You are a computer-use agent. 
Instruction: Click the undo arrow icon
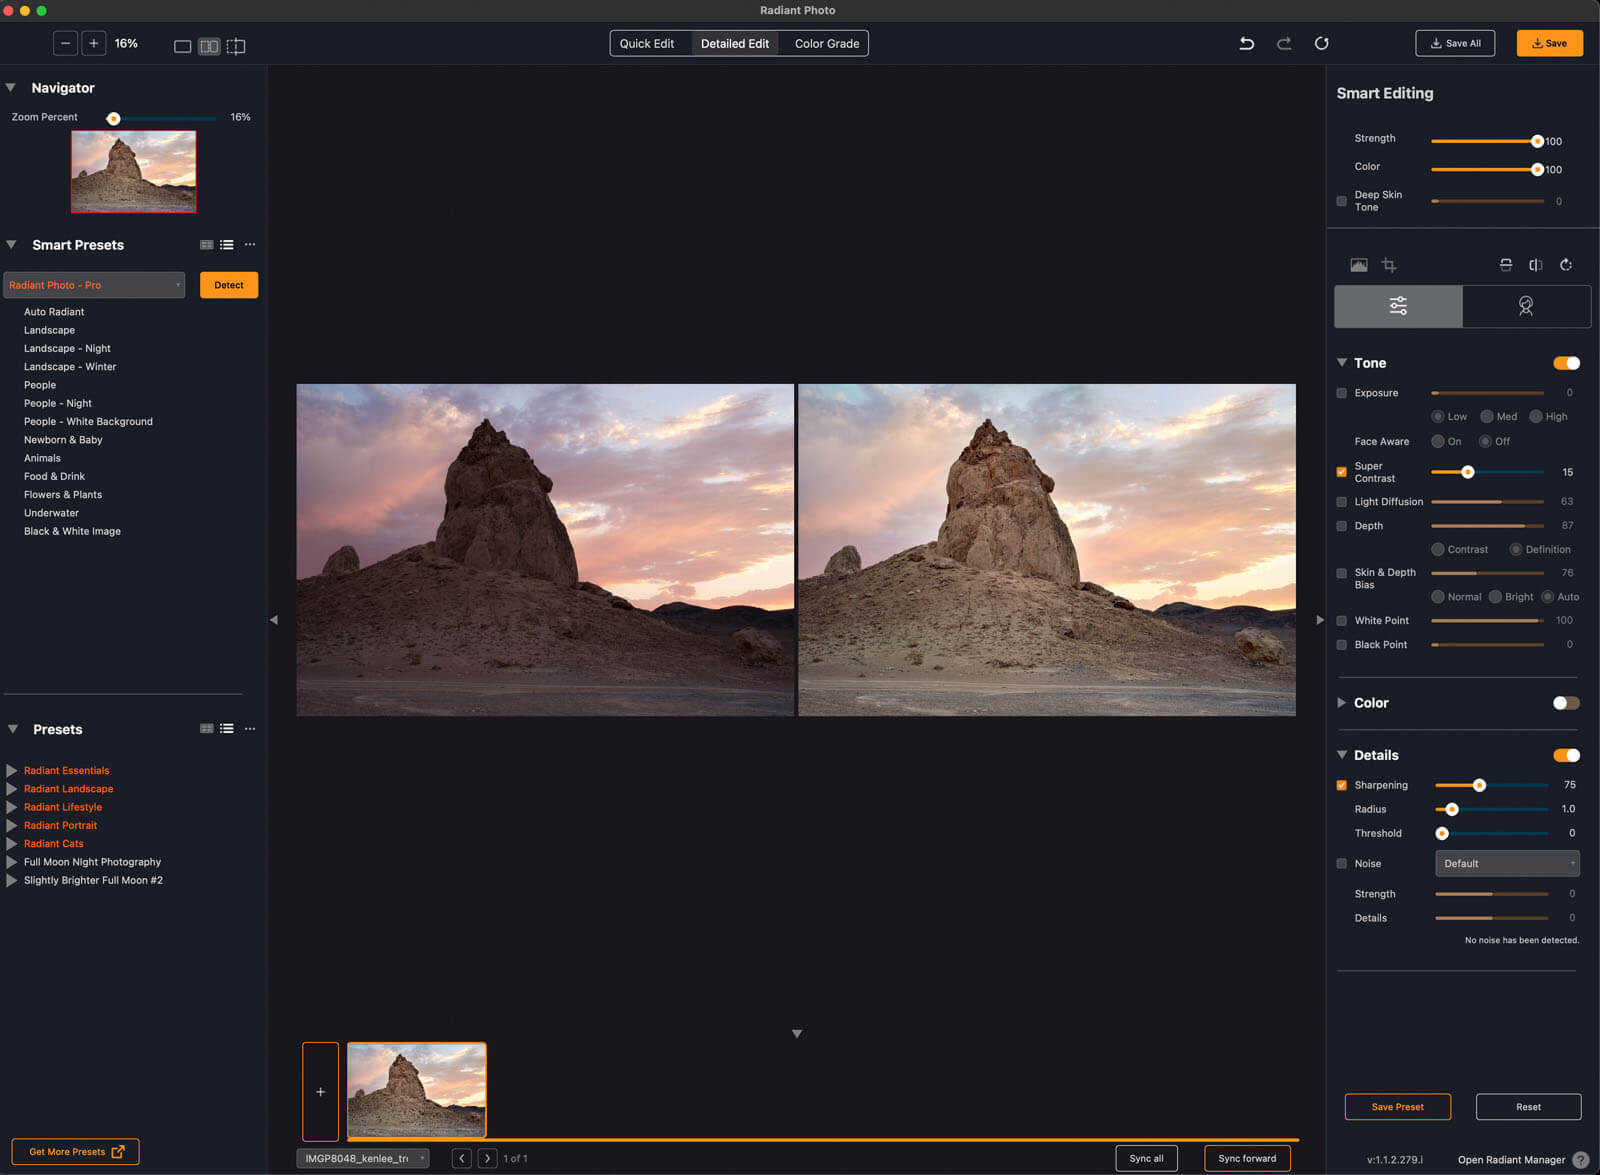pos(1246,43)
